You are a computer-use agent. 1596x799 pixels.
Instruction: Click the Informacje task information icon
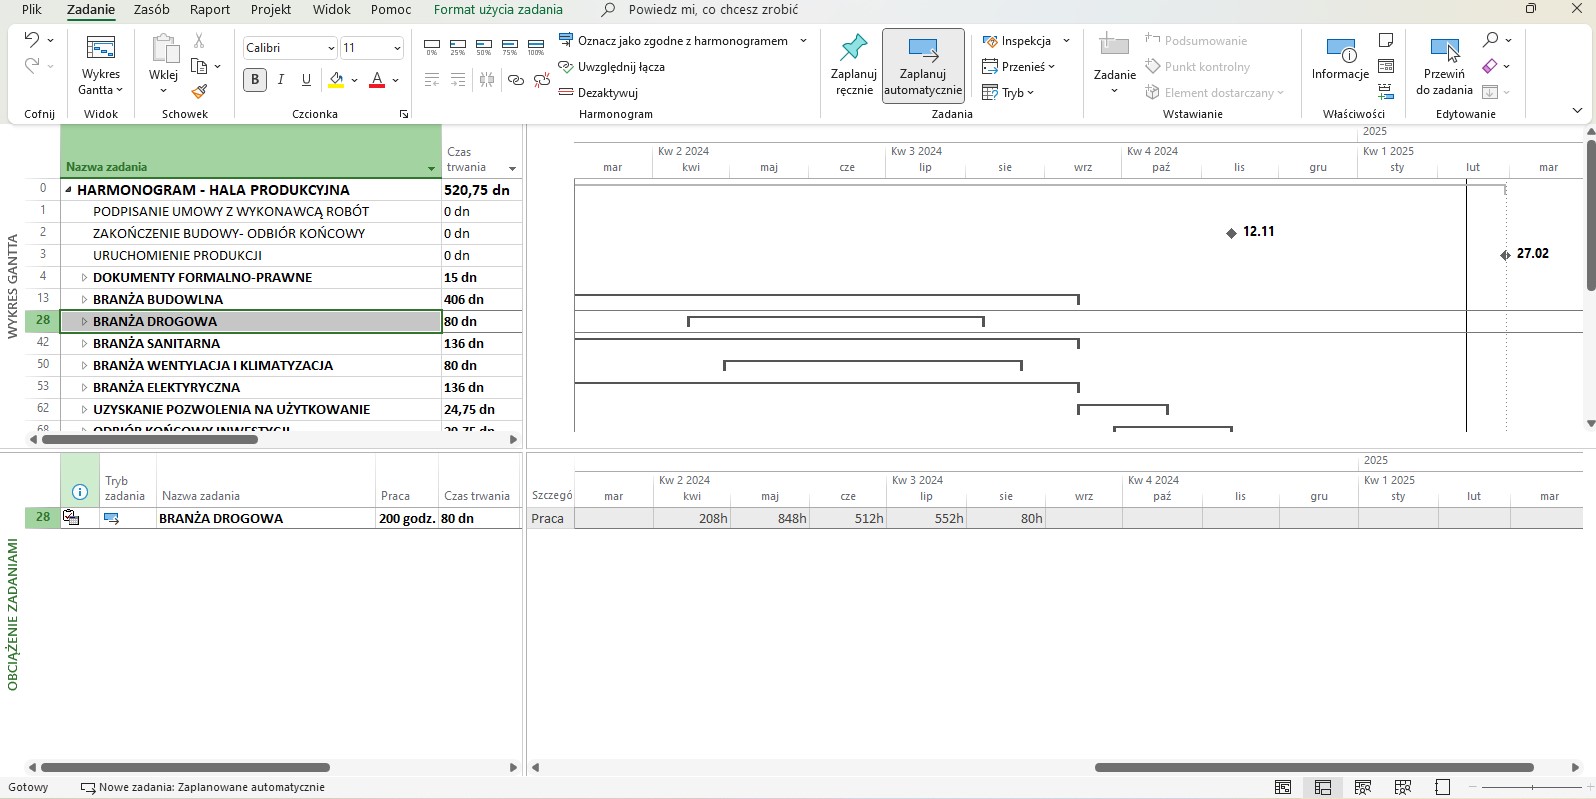pos(1340,49)
